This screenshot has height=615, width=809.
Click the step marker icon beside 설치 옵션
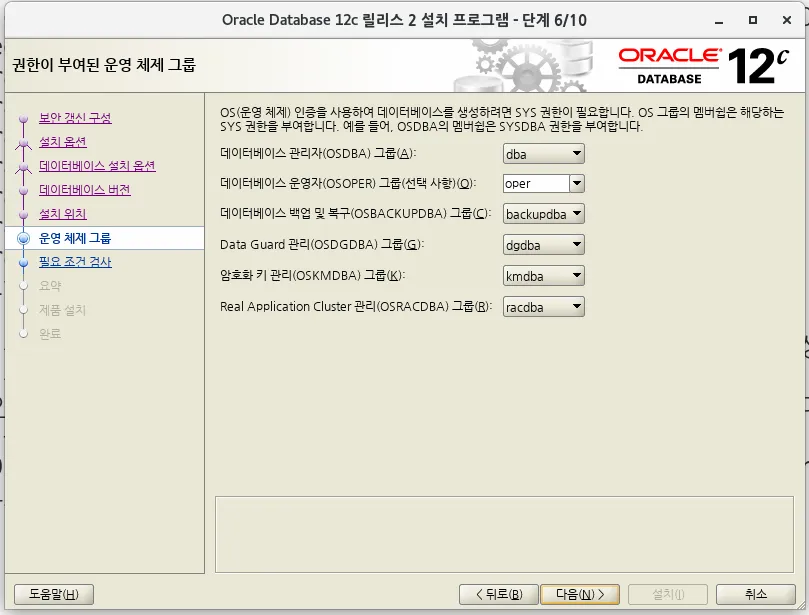click(23, 143)
